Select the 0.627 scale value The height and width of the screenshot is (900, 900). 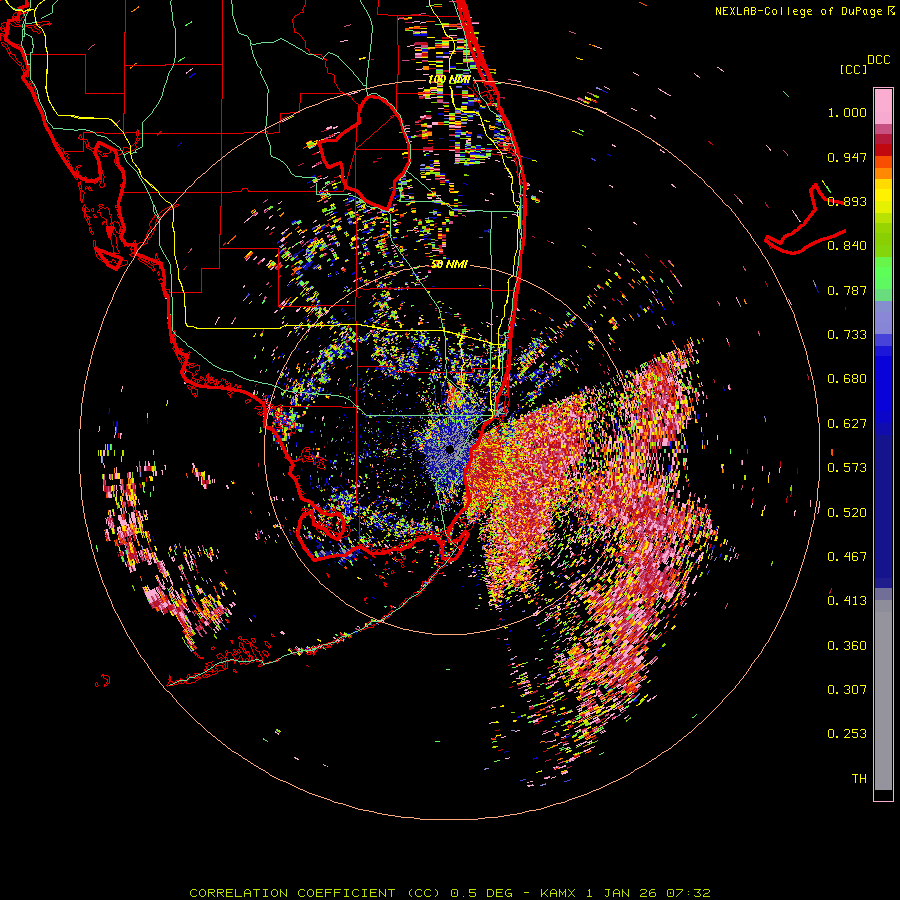(x=847, y=424)
